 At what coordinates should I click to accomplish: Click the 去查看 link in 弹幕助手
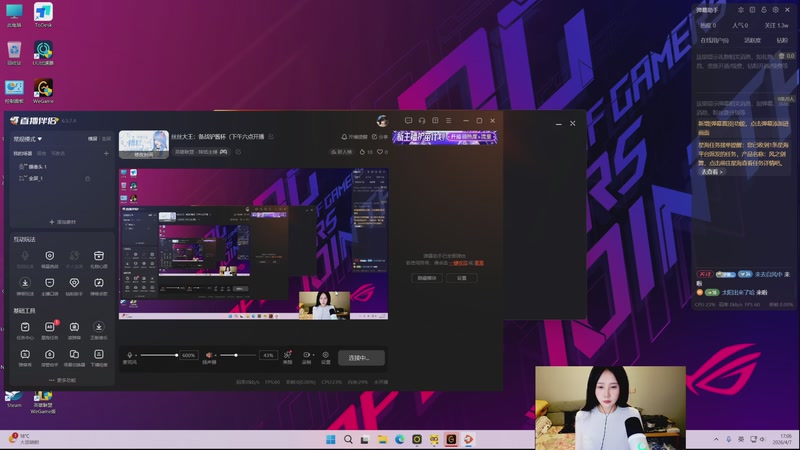click(712, 172)
